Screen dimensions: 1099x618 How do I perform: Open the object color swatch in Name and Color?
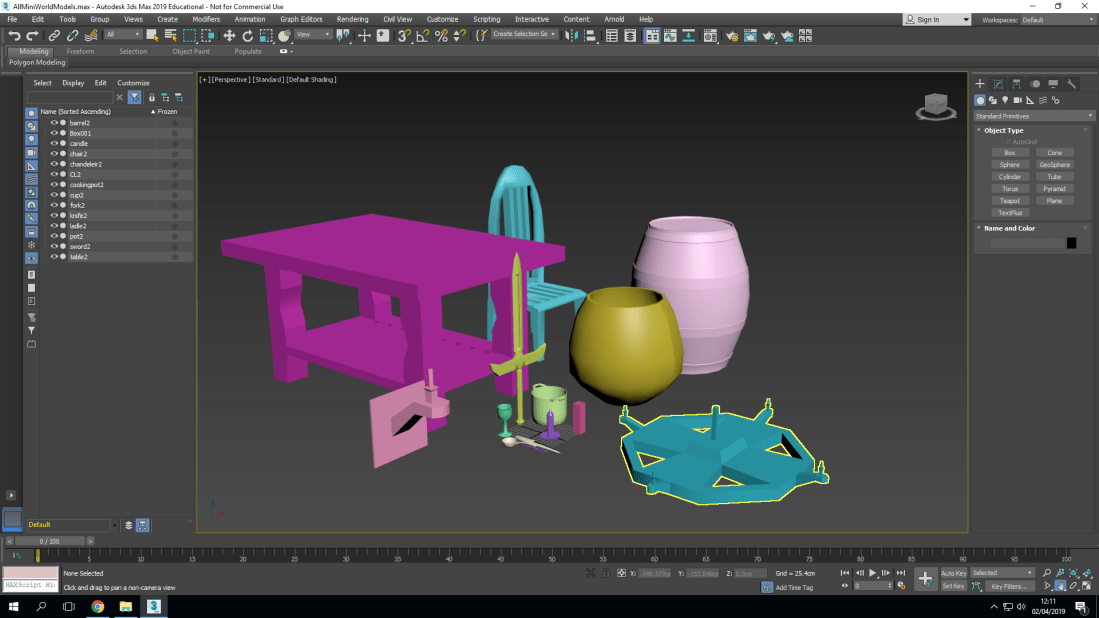pyautogui.click(x=1073, y=242)
